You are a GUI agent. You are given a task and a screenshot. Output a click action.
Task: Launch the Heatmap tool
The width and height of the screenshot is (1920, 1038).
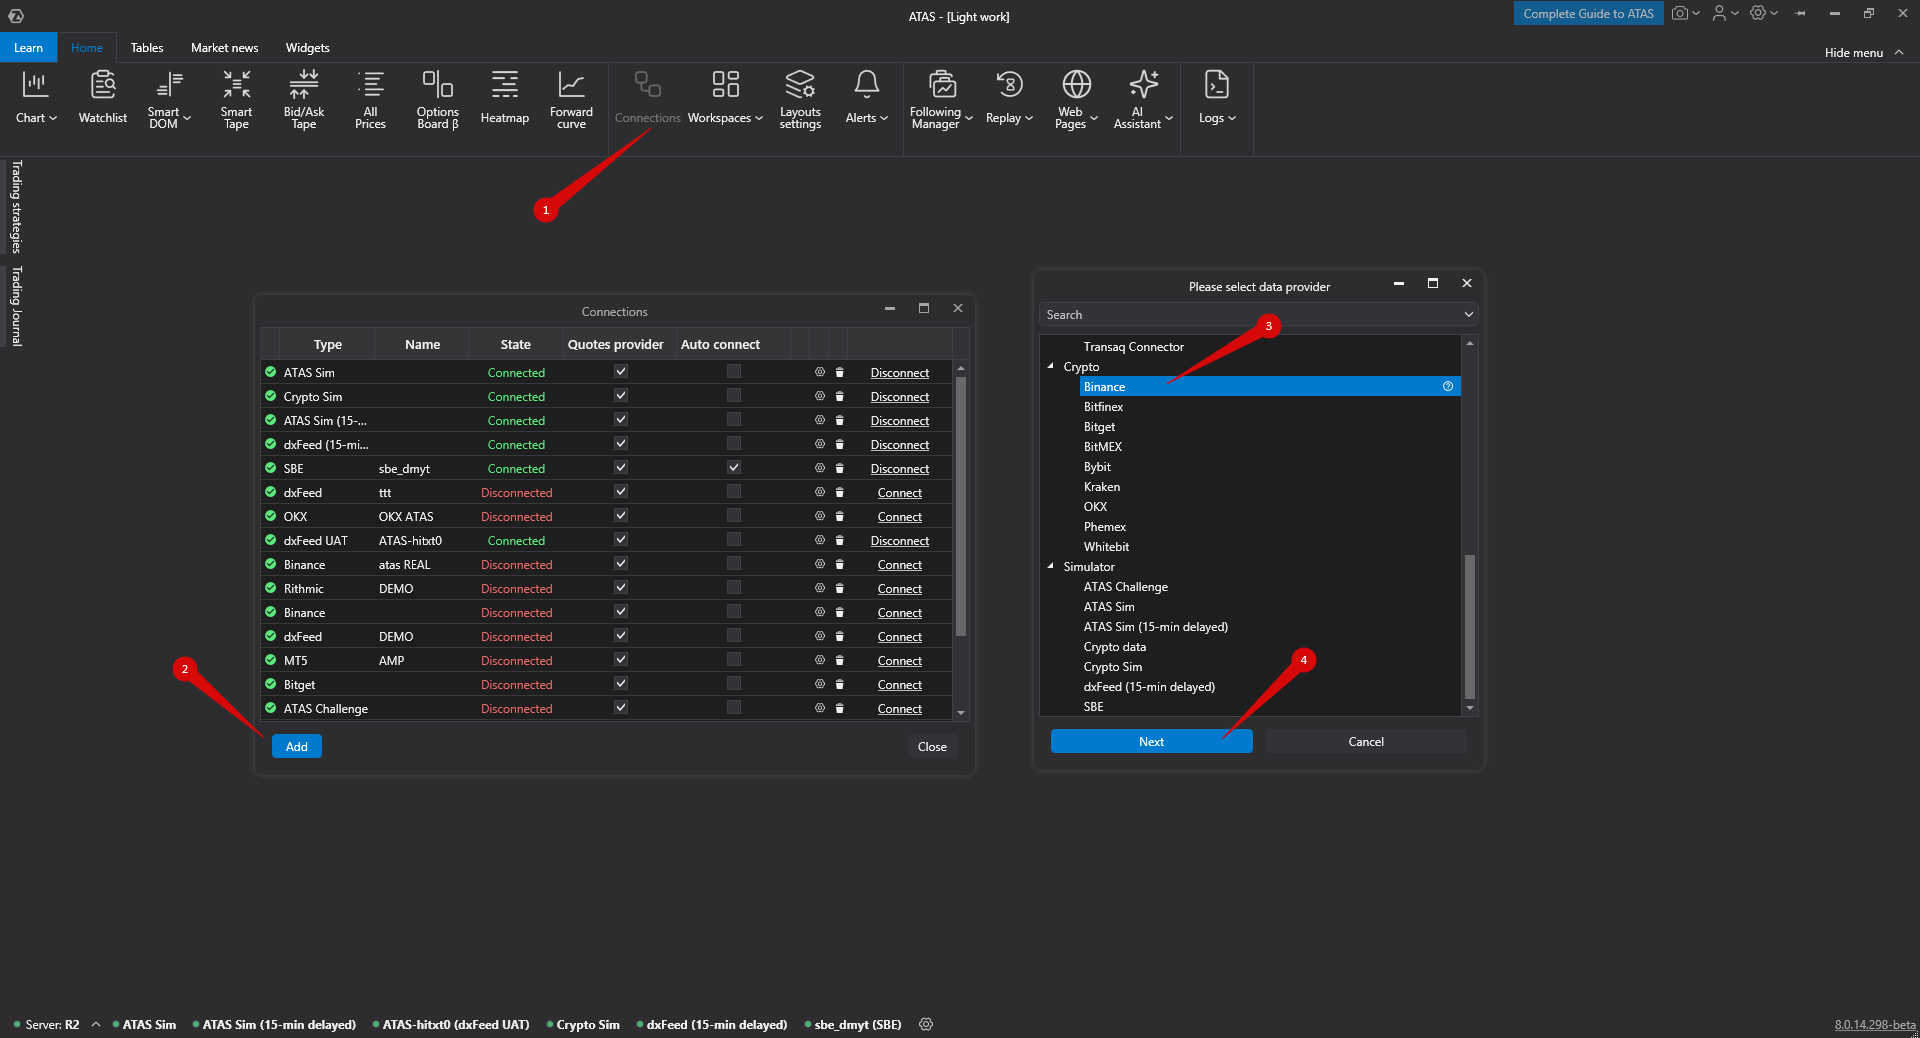pos(505,98)
